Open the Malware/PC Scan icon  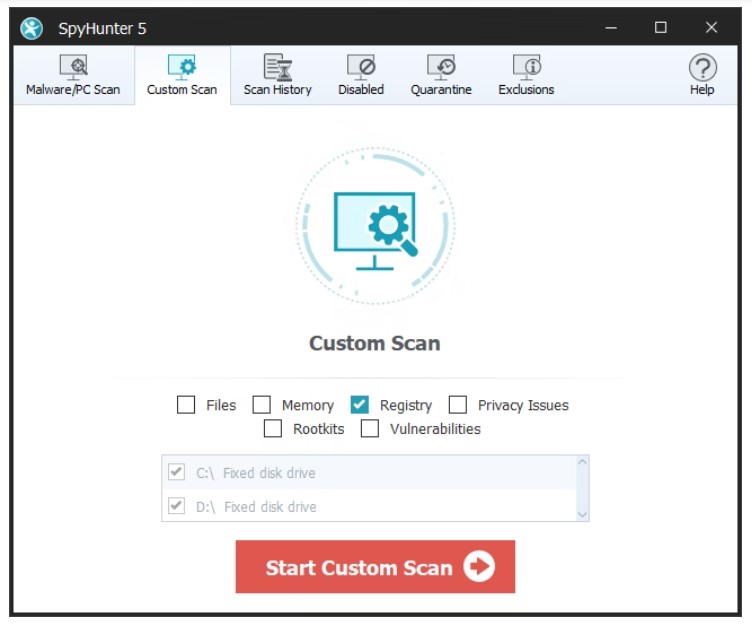pyautogui.click(x=73, y=67)
